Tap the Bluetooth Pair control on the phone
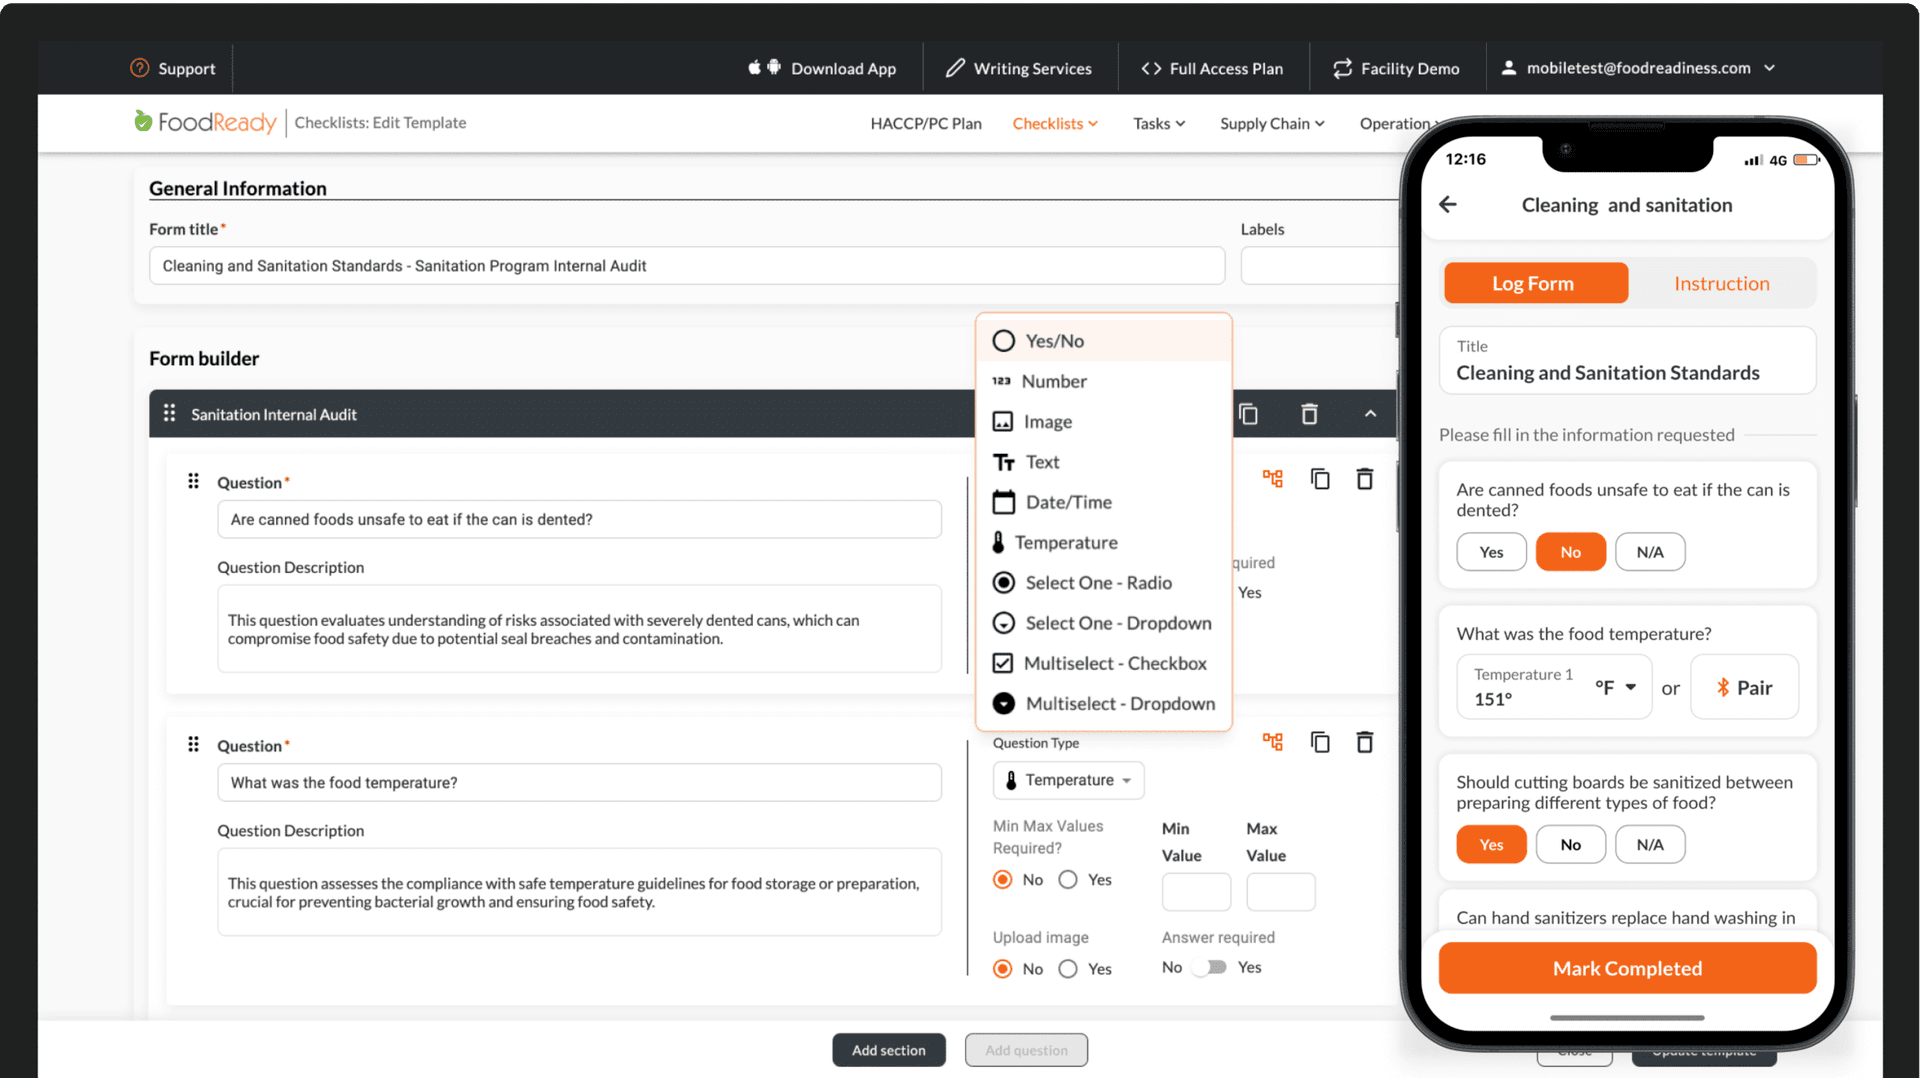1920x1078 pixels. point(1744,687)
